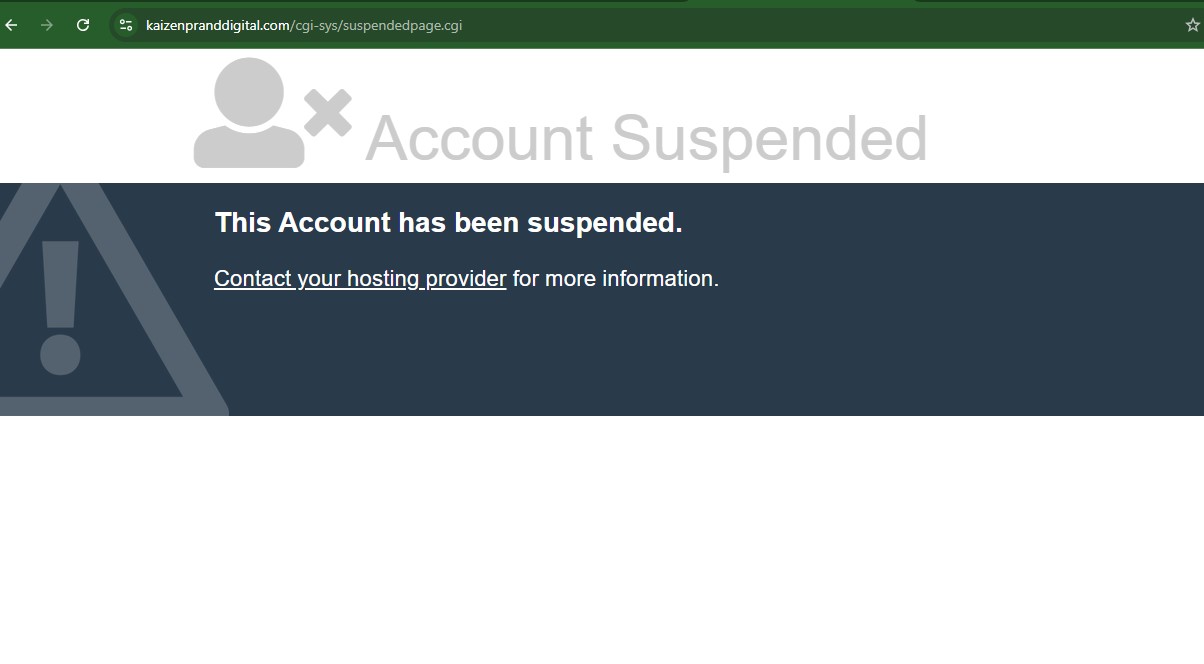Screen dimensions: 1204x664
Task: Click the faded warning triangle graphic
Action: pos(100,299)
